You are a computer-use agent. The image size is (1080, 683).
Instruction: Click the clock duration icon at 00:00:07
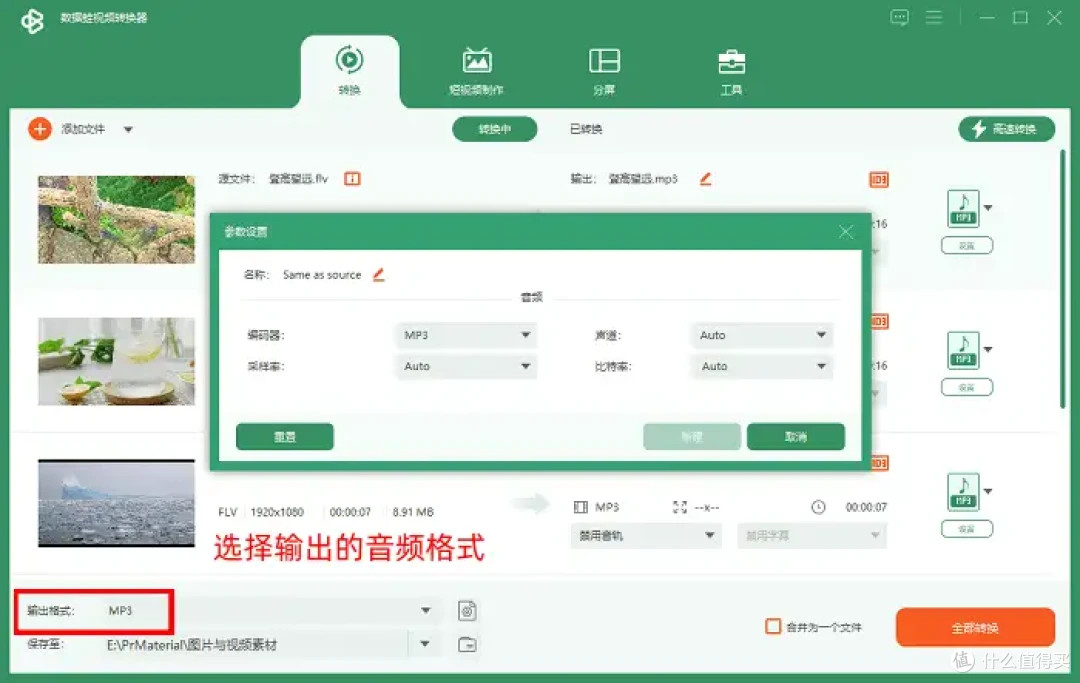coord(818,507)
